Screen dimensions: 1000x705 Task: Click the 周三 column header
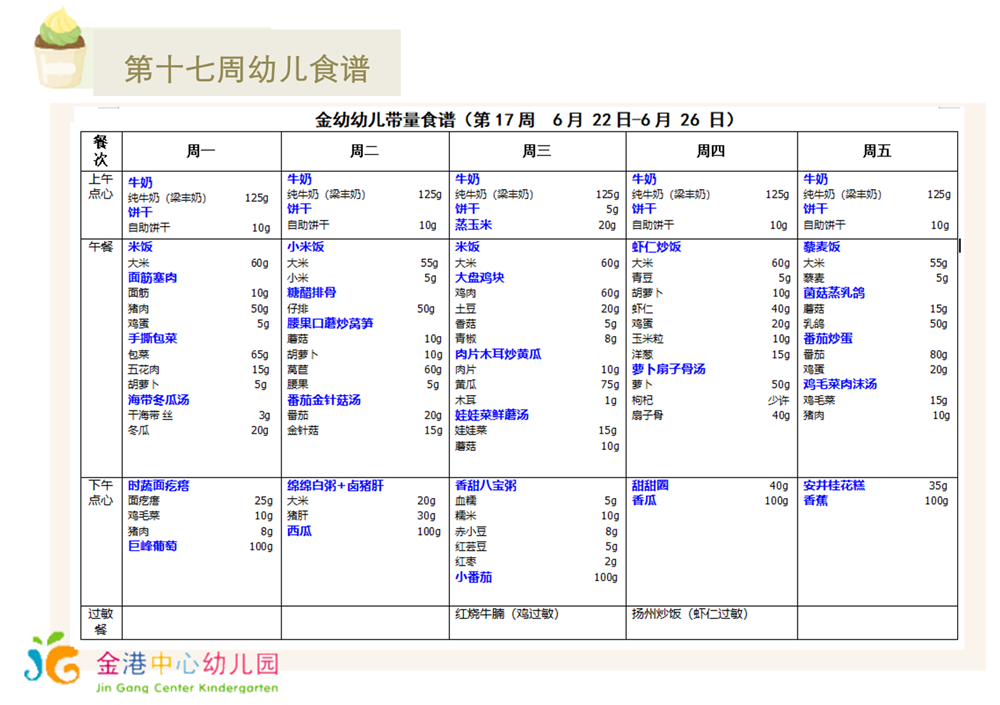(x=537, y=151)
